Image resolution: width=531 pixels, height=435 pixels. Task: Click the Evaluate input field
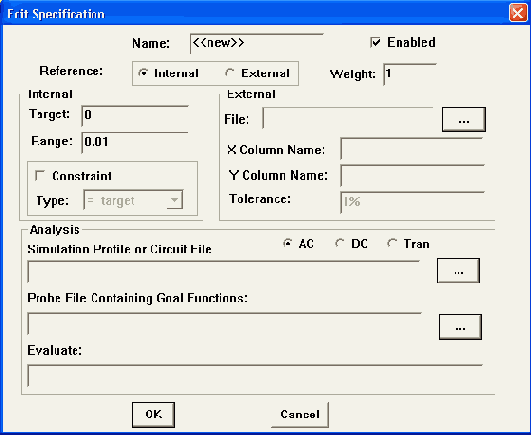255,375
